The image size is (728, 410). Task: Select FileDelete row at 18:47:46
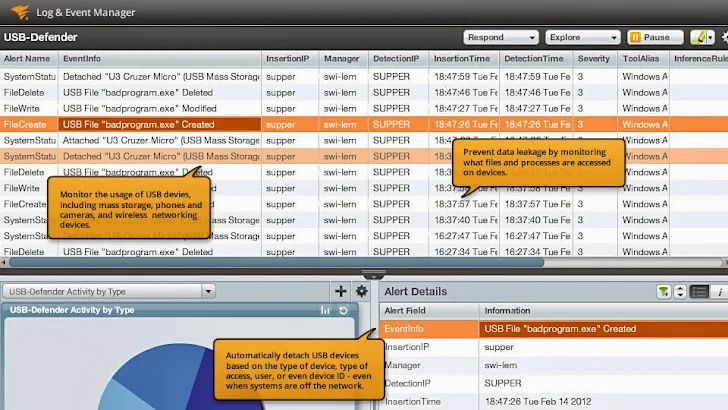pos(364,92)
